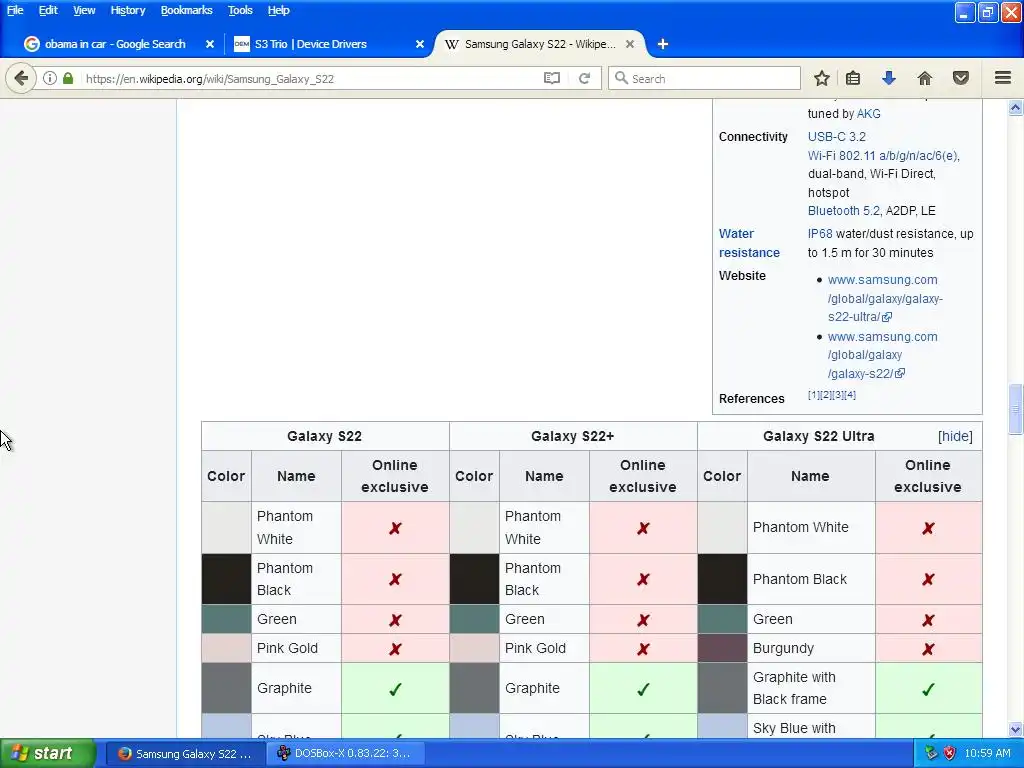Click the search magnifier icon in search box

pos(622,78)
